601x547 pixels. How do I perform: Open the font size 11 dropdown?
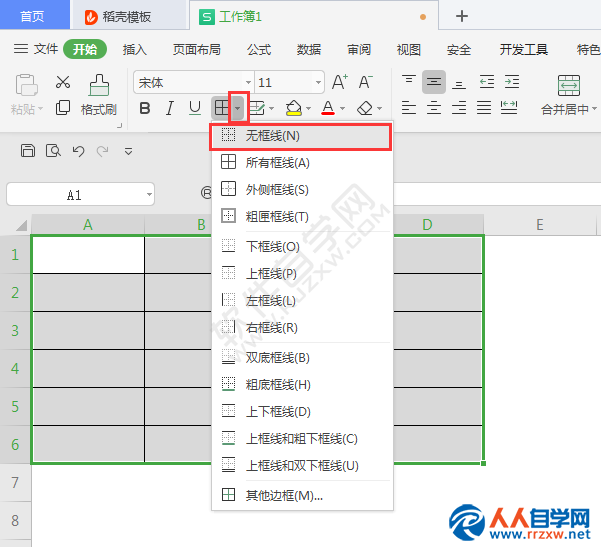point(318,82)
